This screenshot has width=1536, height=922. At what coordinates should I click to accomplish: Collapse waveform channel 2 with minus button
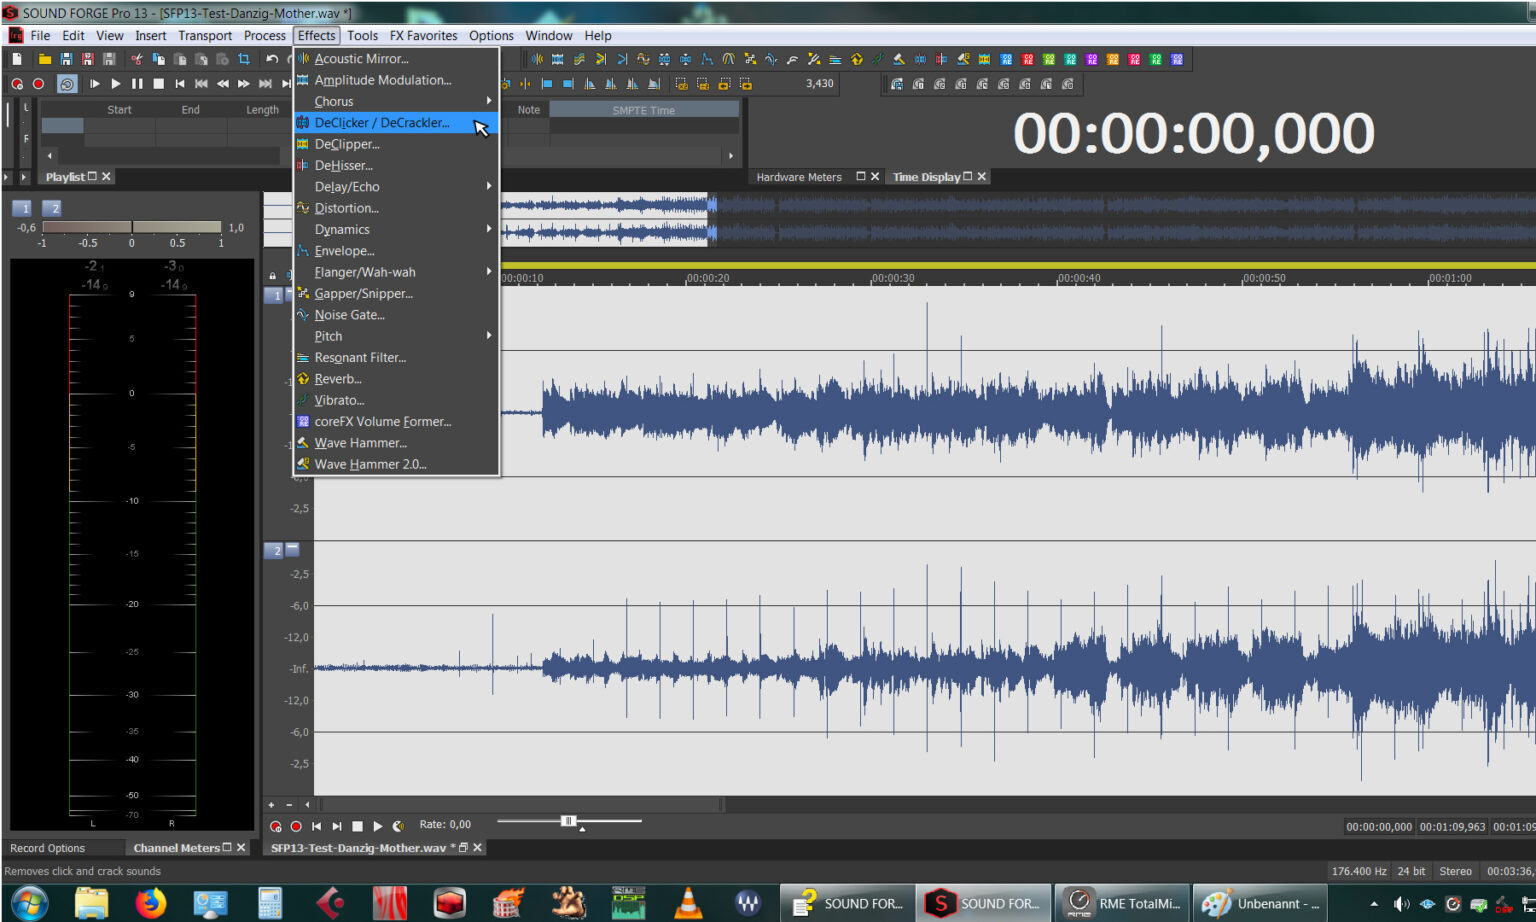click(292, 550)
